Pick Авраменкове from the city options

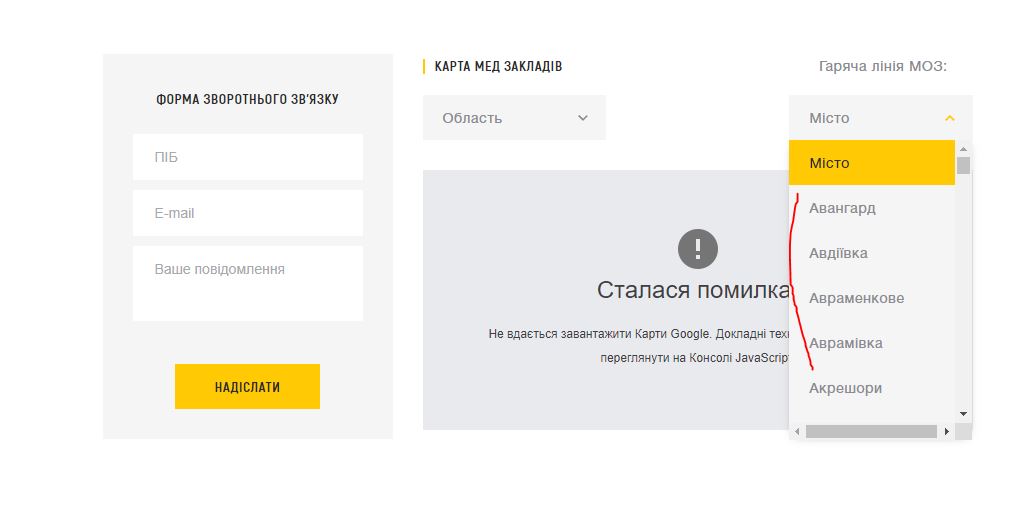(x=856, y=298)
